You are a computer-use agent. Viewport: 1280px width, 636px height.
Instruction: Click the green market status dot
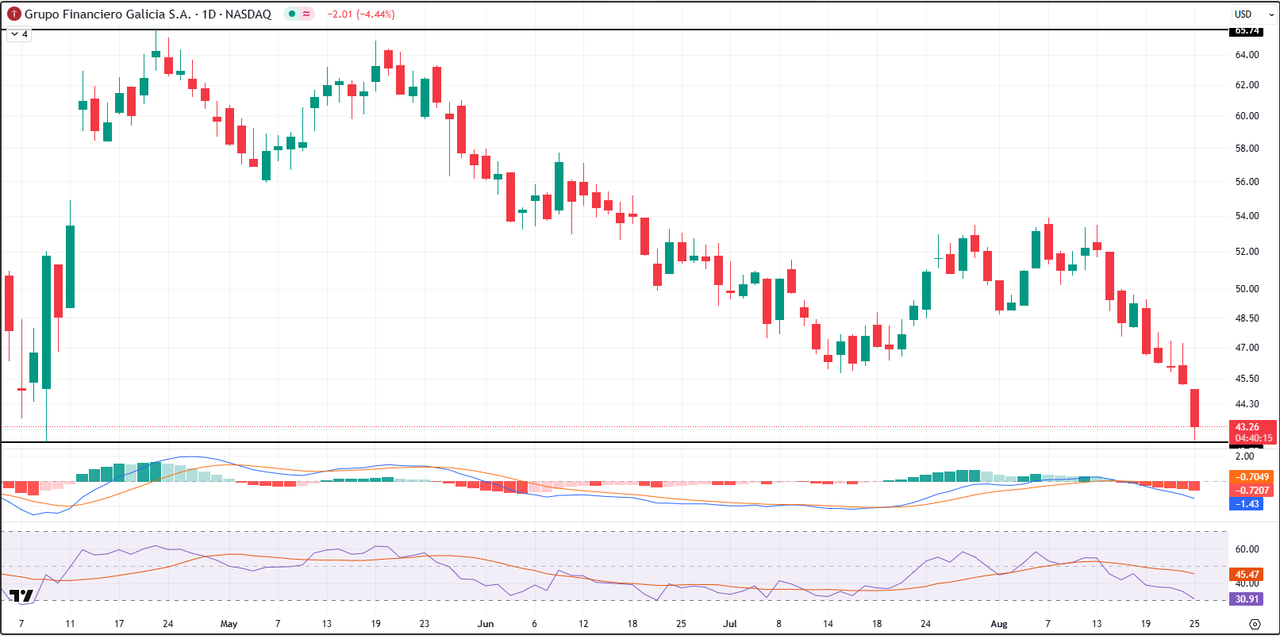click(x=291, y=14)
